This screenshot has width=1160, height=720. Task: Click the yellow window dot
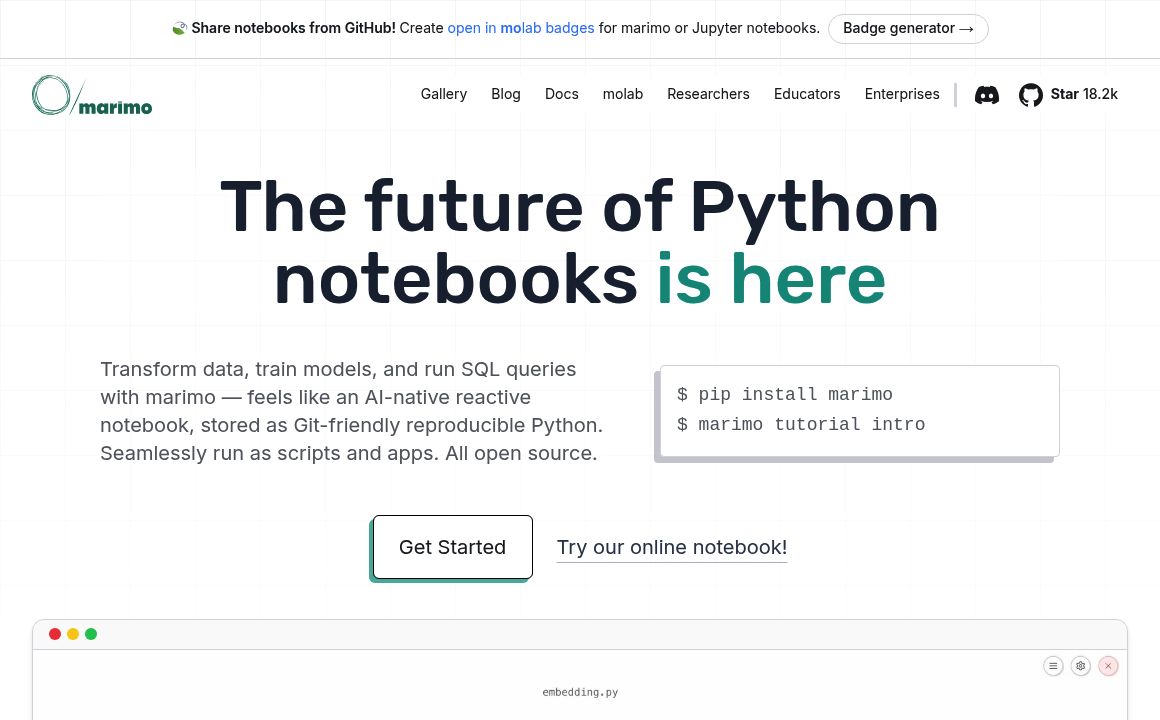click(73, 634)
